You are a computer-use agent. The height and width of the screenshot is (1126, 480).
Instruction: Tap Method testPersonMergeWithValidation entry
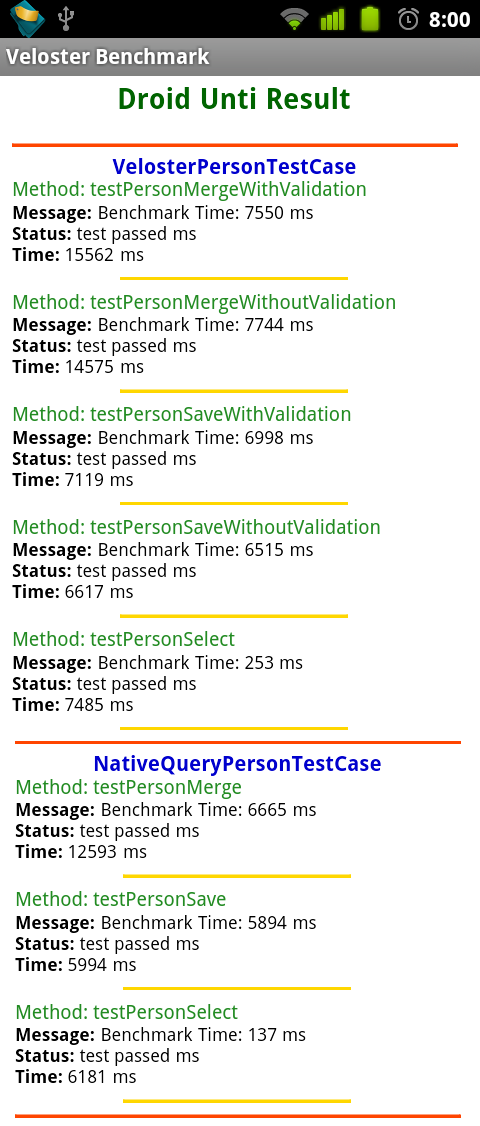[x=190, y=190]
